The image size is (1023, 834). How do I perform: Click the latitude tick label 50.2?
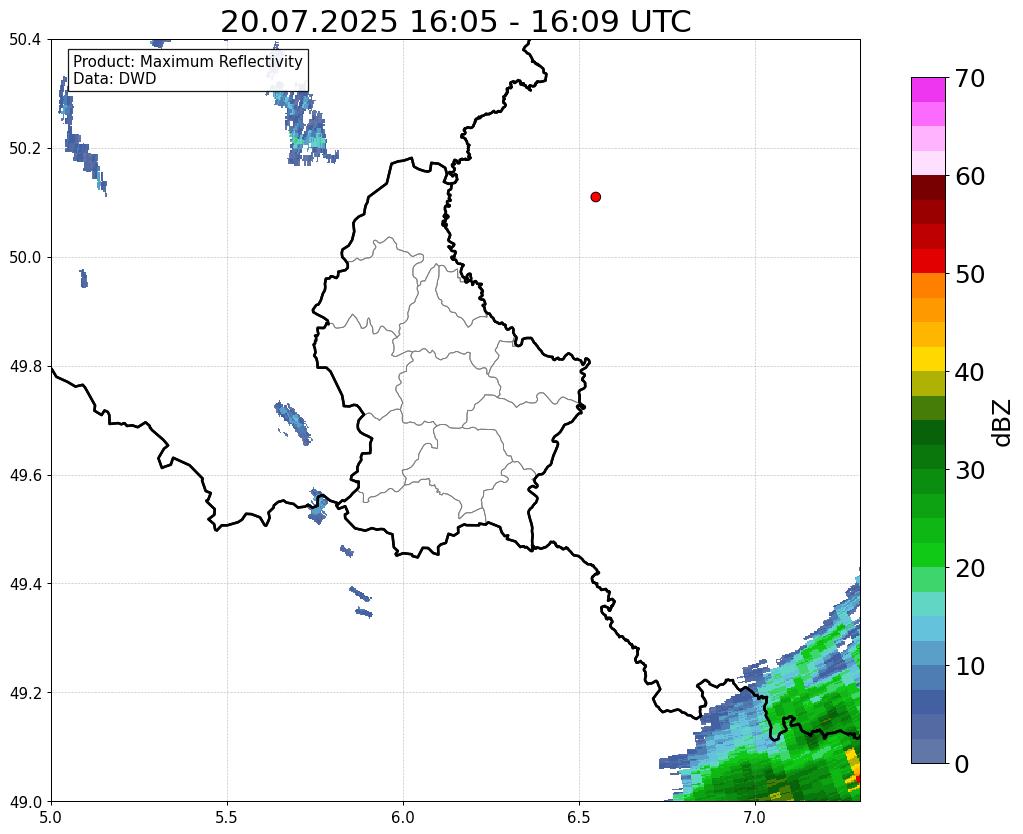click(x=25, y=149)
